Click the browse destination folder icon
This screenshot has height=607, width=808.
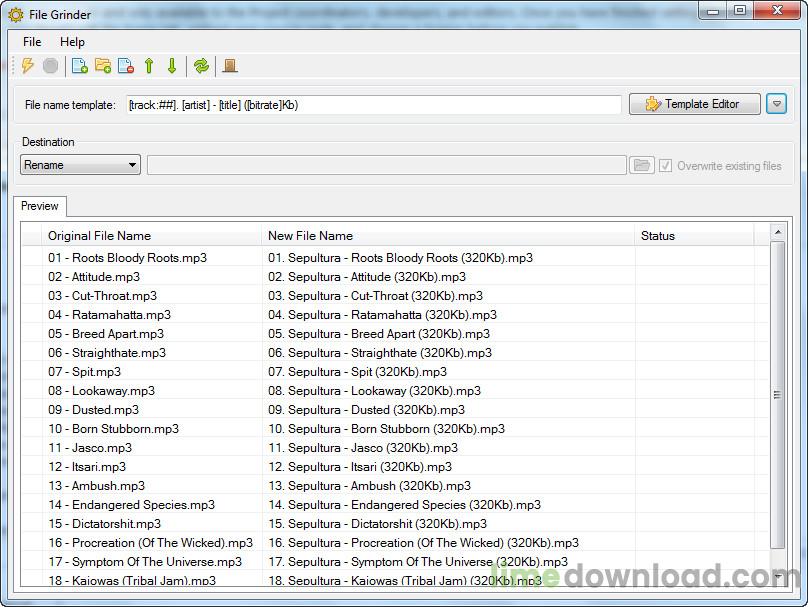(x=642, y=165)
